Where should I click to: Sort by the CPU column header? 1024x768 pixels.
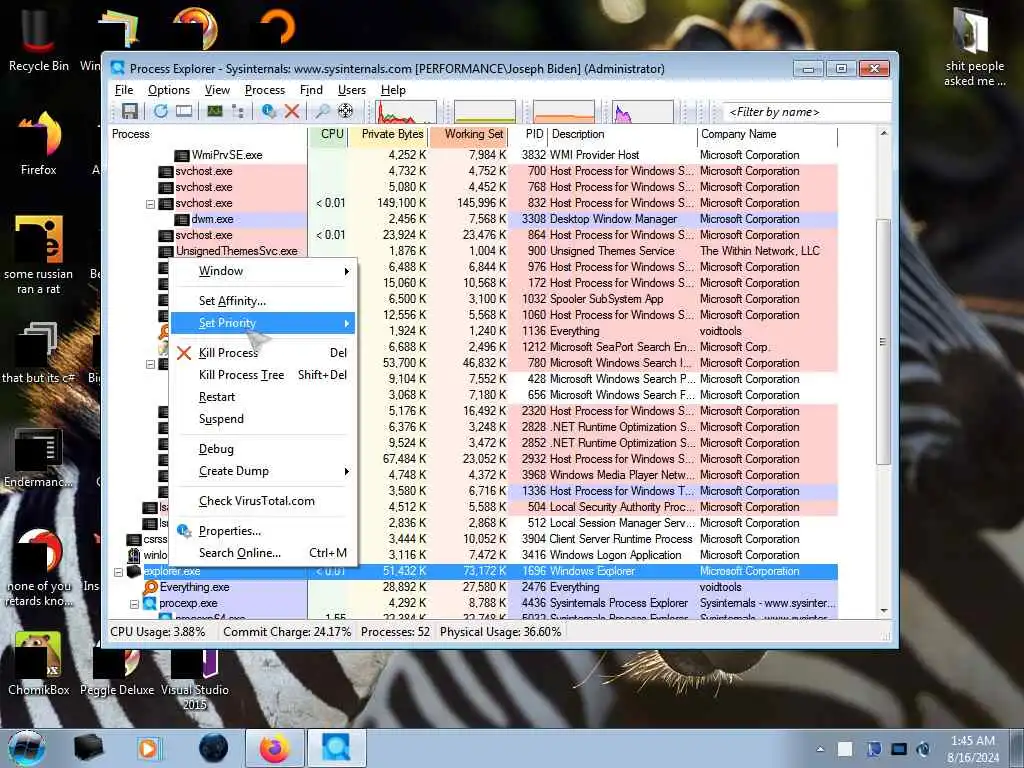click(x=327, y=135)
